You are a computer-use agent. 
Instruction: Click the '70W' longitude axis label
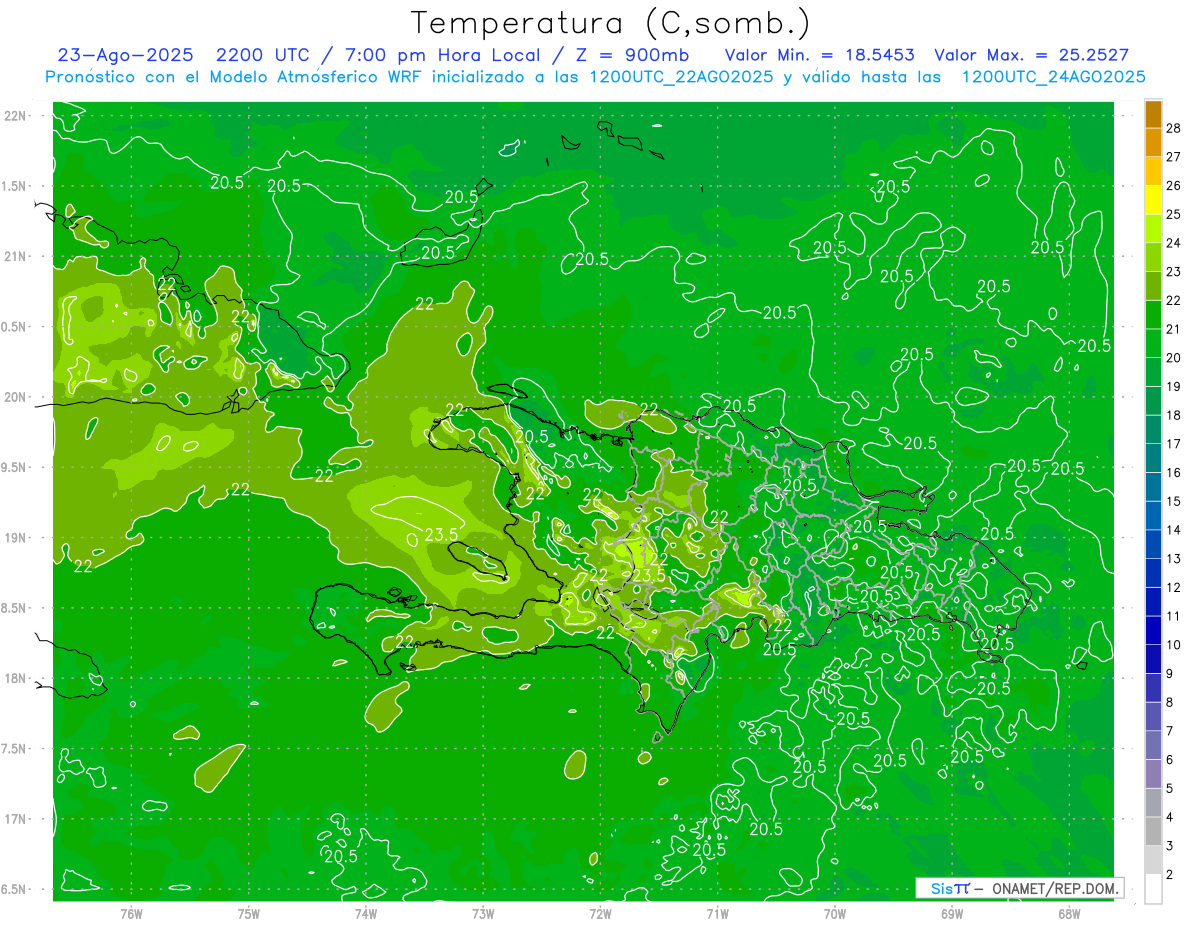(835, 913)
